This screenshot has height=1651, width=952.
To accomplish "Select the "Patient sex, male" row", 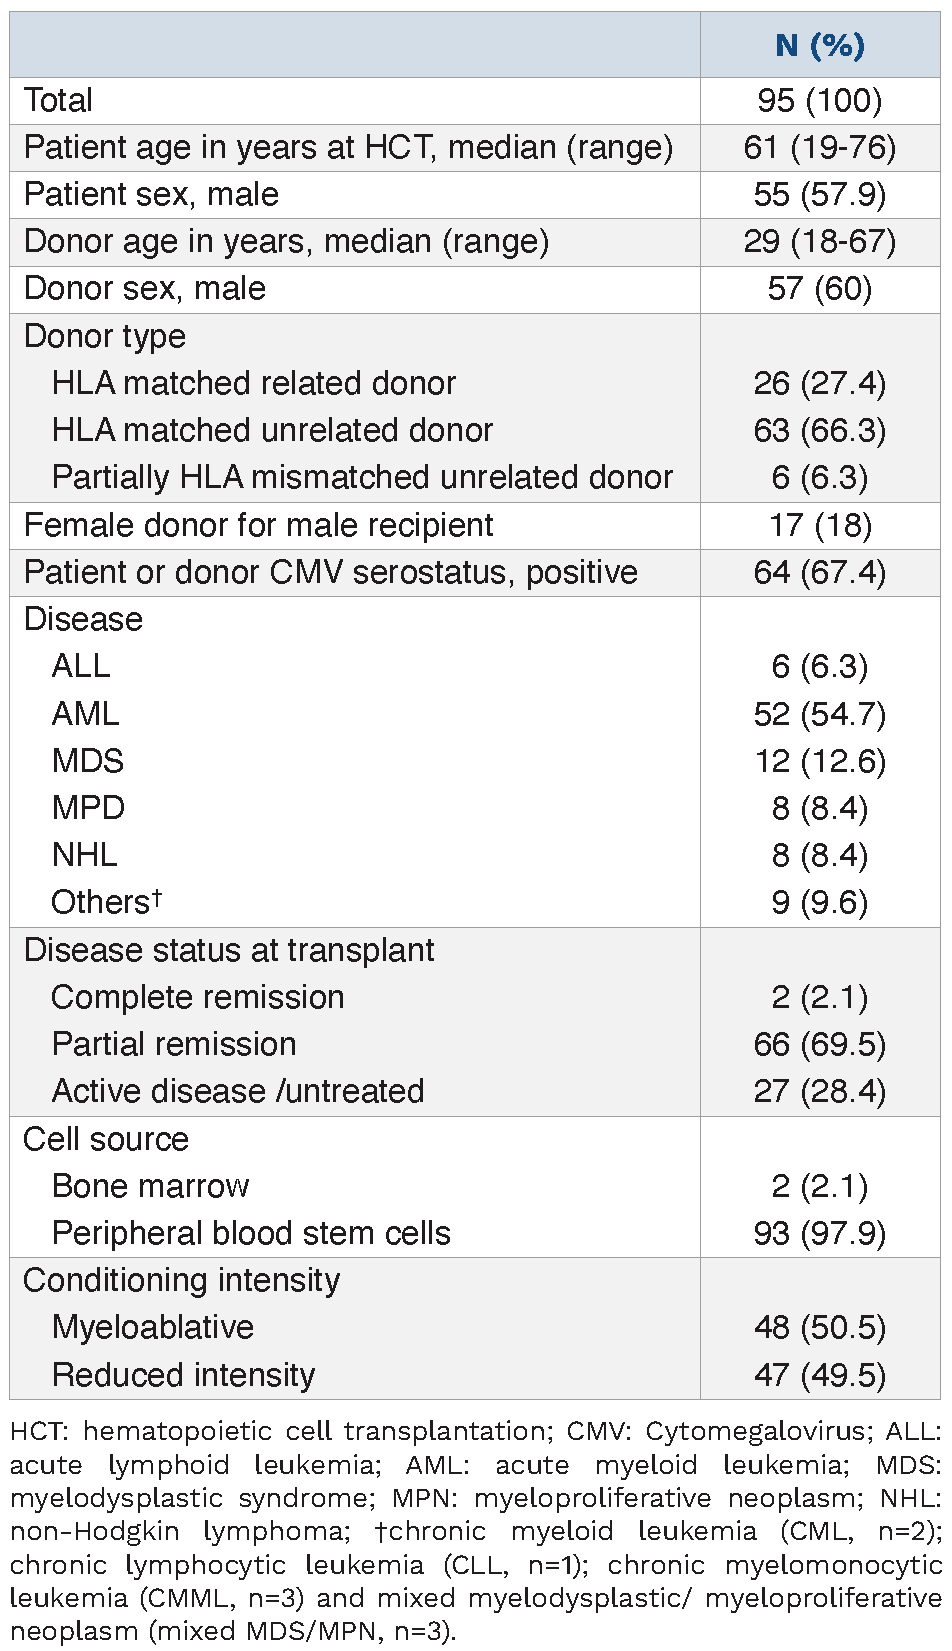I will pyautogui.click(x=151, y=194).
